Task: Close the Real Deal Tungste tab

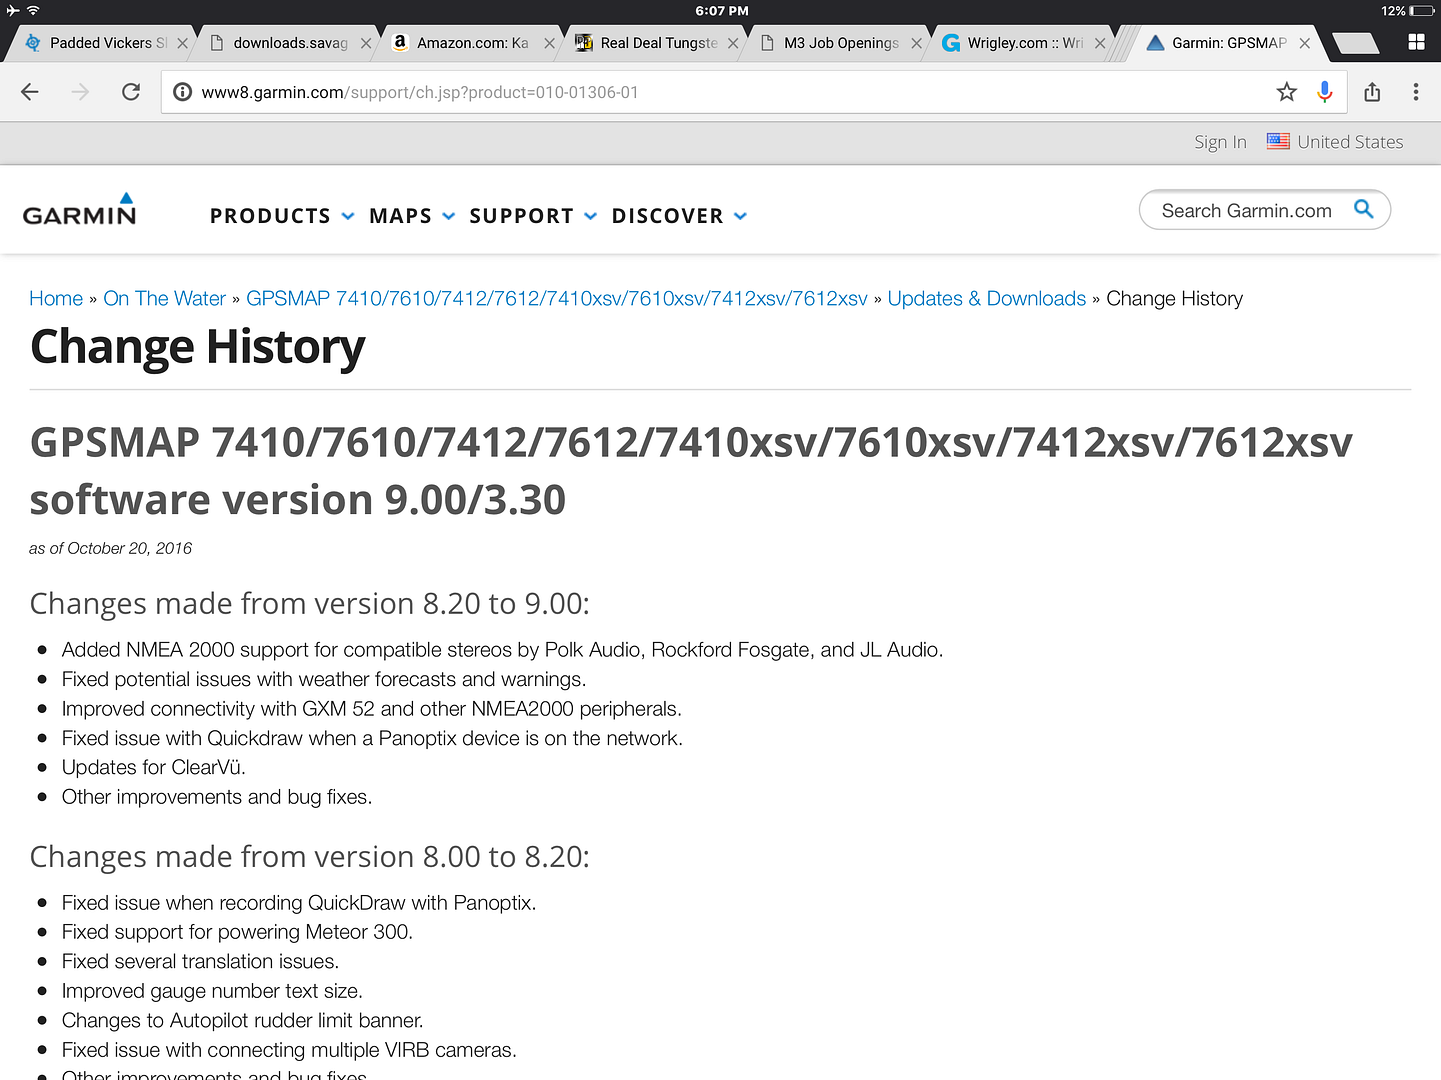Action: [733, 43]
